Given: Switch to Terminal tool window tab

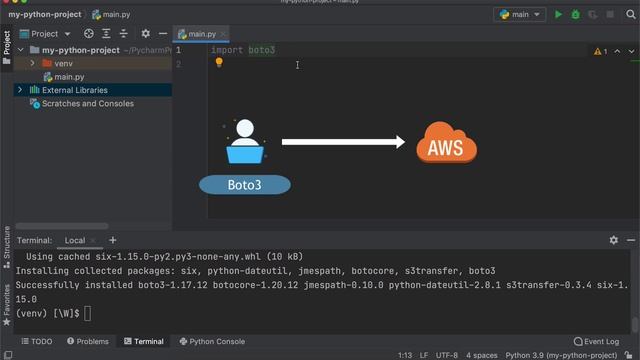Looking at the screenshot, I should pyautogui.click(x=144, y=341).
